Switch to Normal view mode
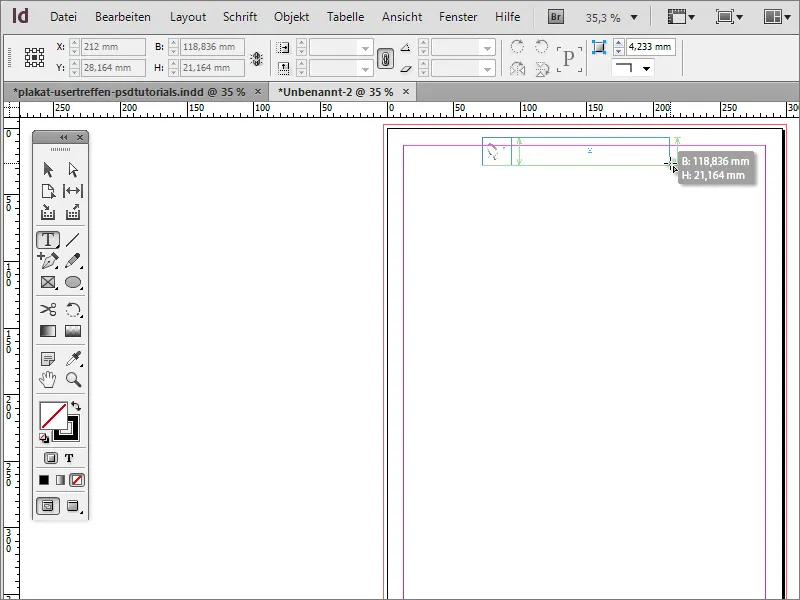 [x=48, y=506]
